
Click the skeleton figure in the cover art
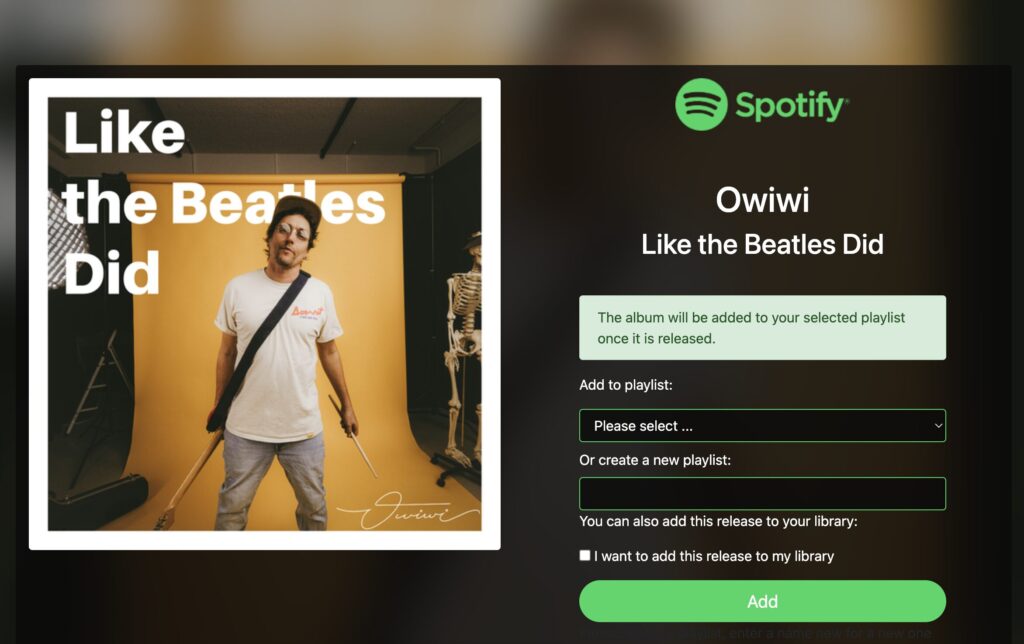click(463, 353)
